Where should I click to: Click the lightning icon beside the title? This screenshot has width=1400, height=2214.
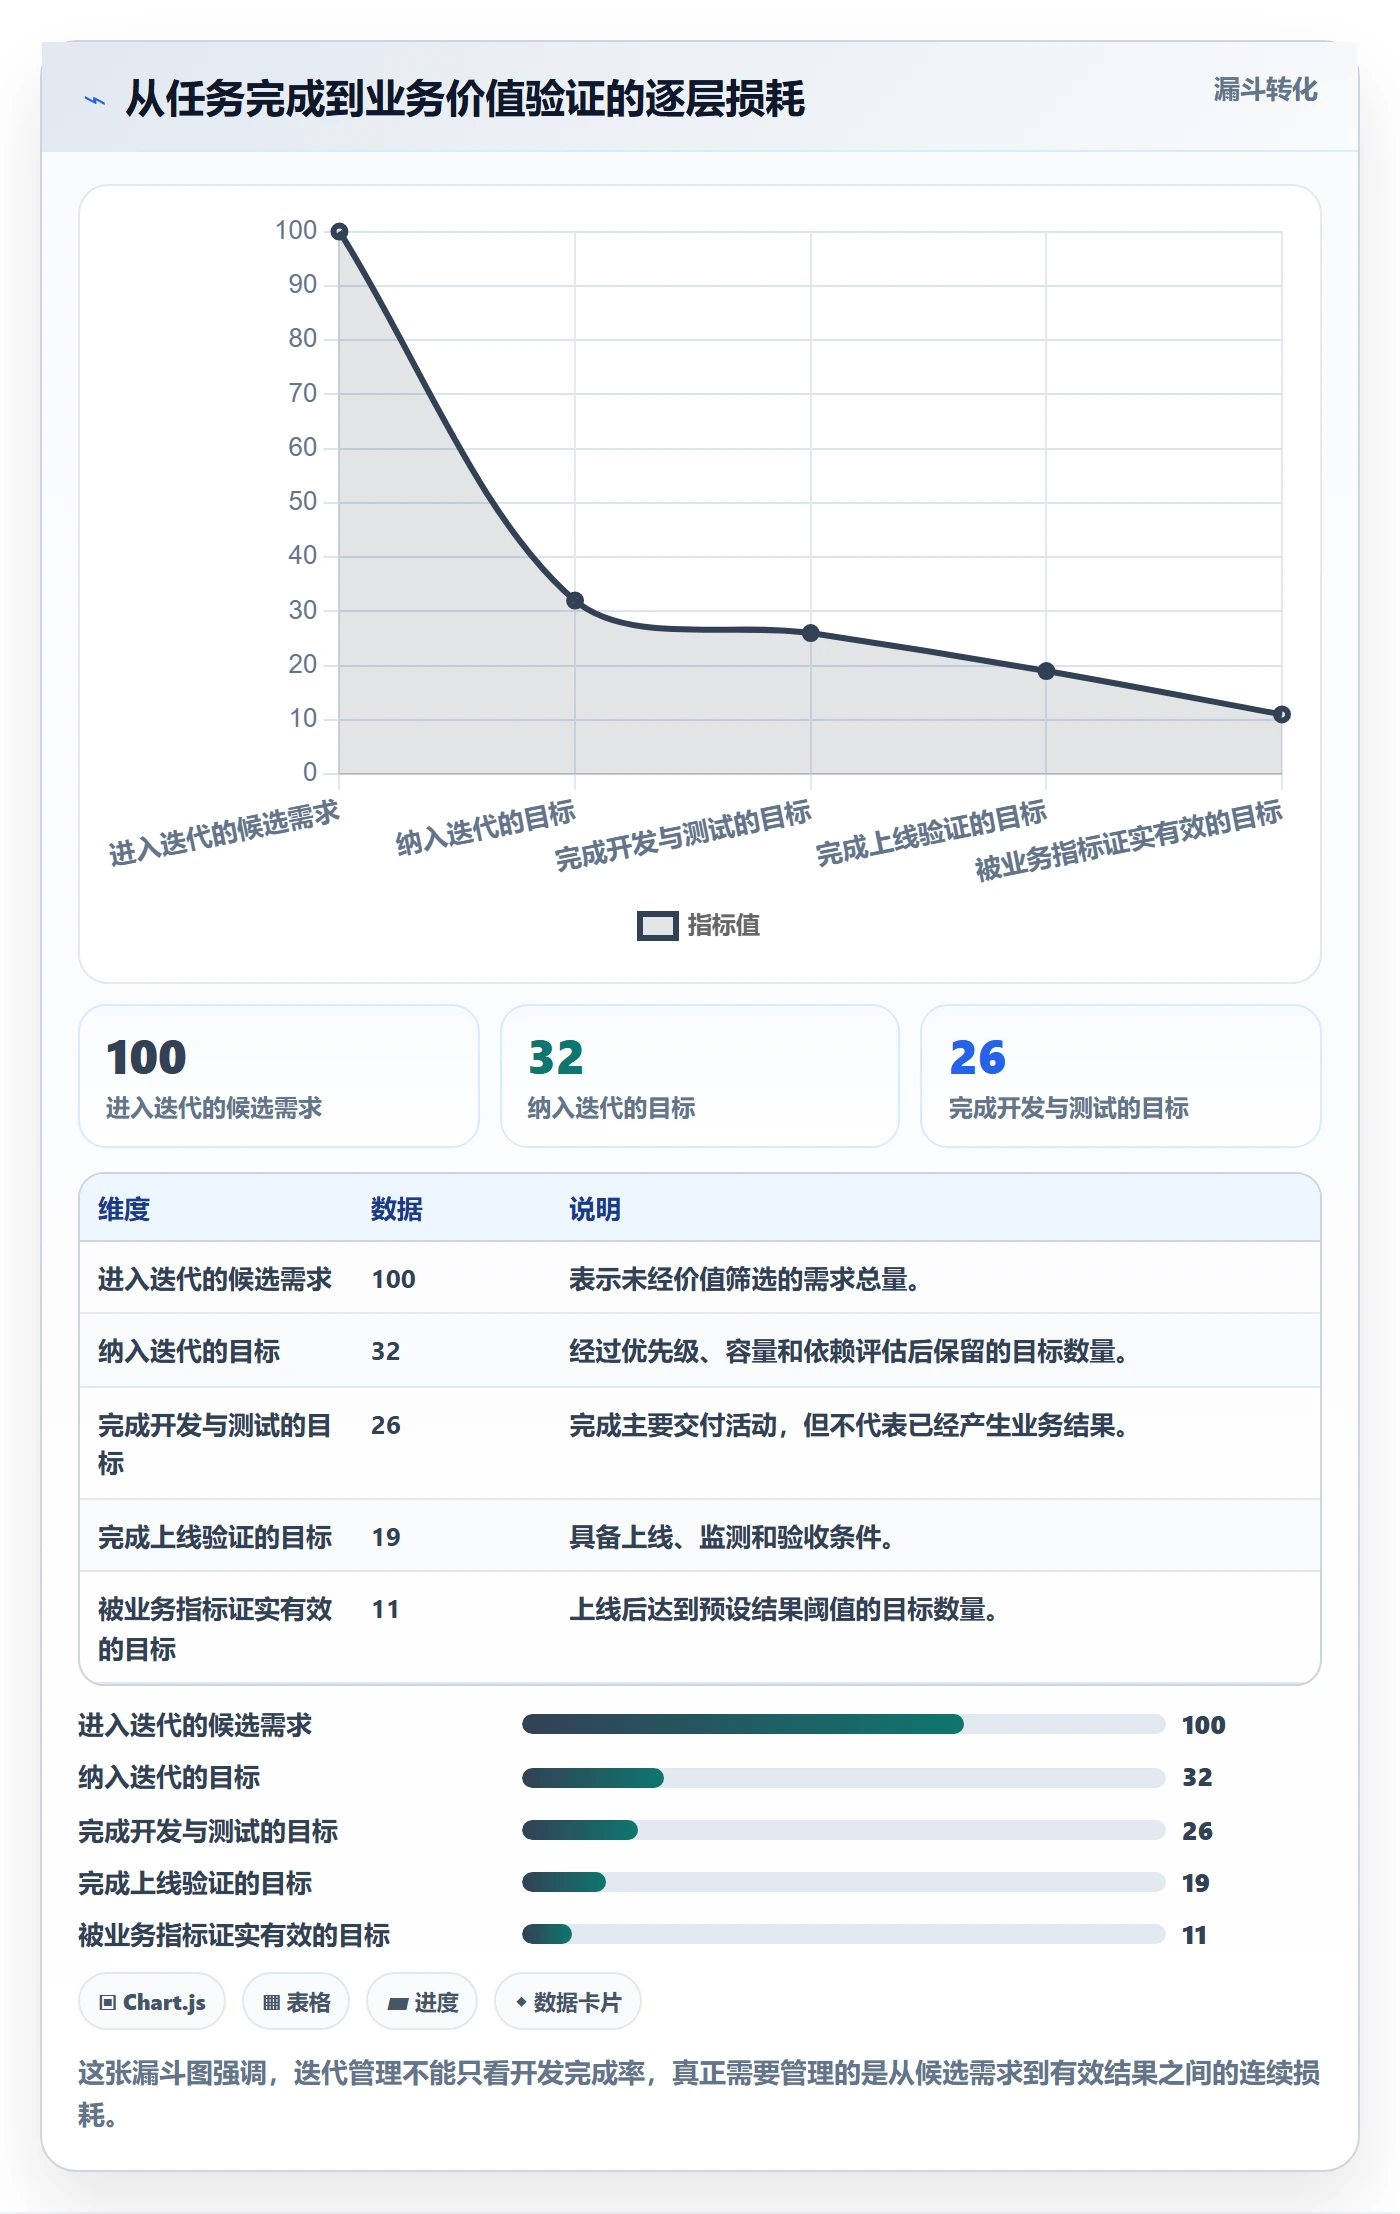tap(95, 100)
